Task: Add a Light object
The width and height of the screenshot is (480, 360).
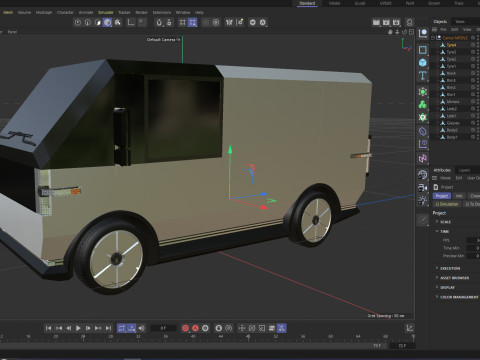Action: click(423, 200)
